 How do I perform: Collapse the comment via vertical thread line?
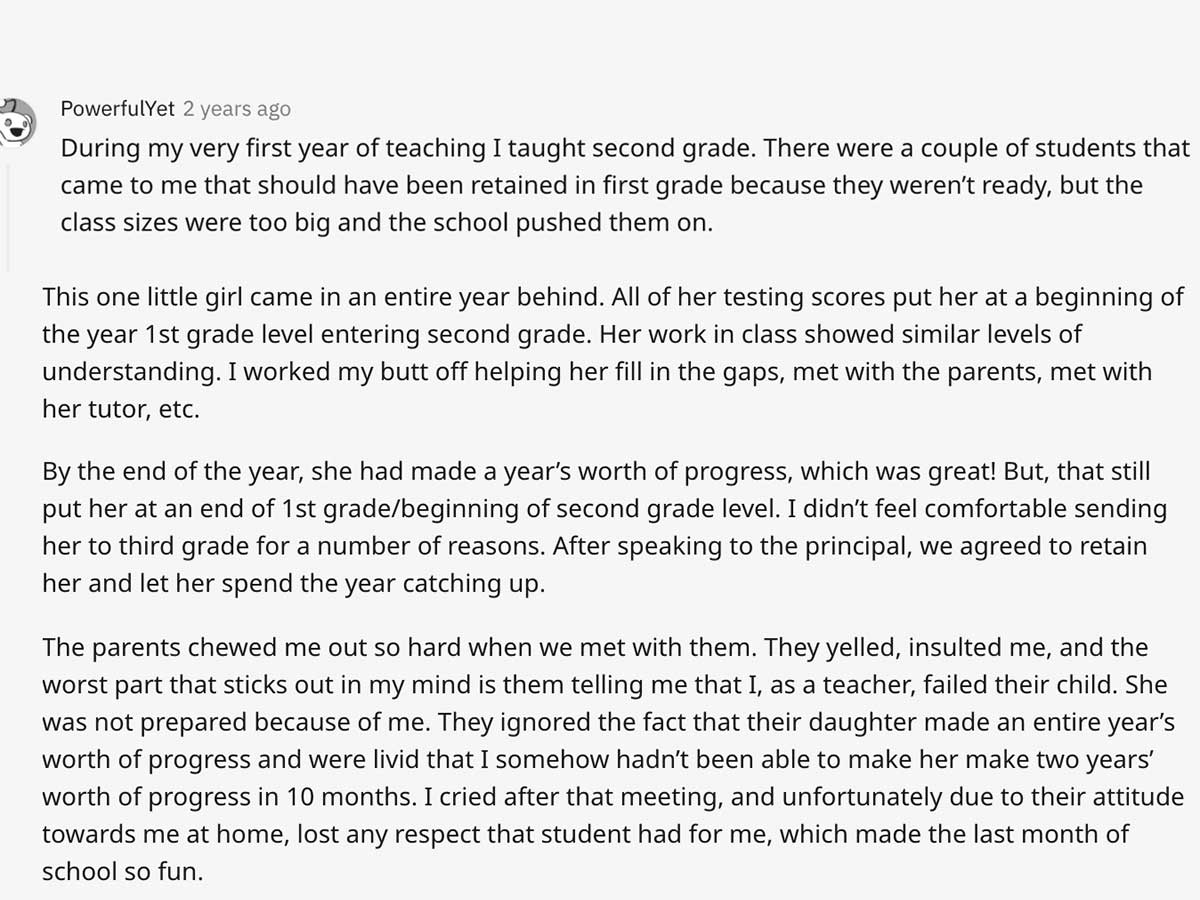tap(7, 218)
